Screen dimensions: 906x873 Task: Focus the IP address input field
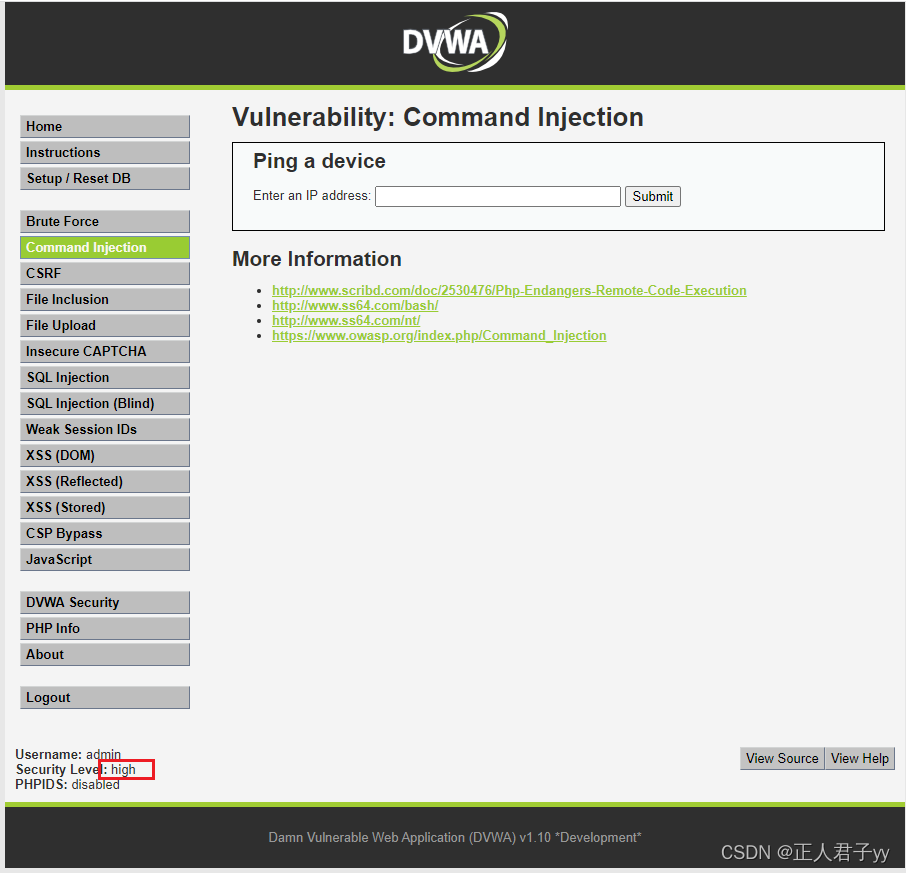pyautogui.click(x=497, y=196)
